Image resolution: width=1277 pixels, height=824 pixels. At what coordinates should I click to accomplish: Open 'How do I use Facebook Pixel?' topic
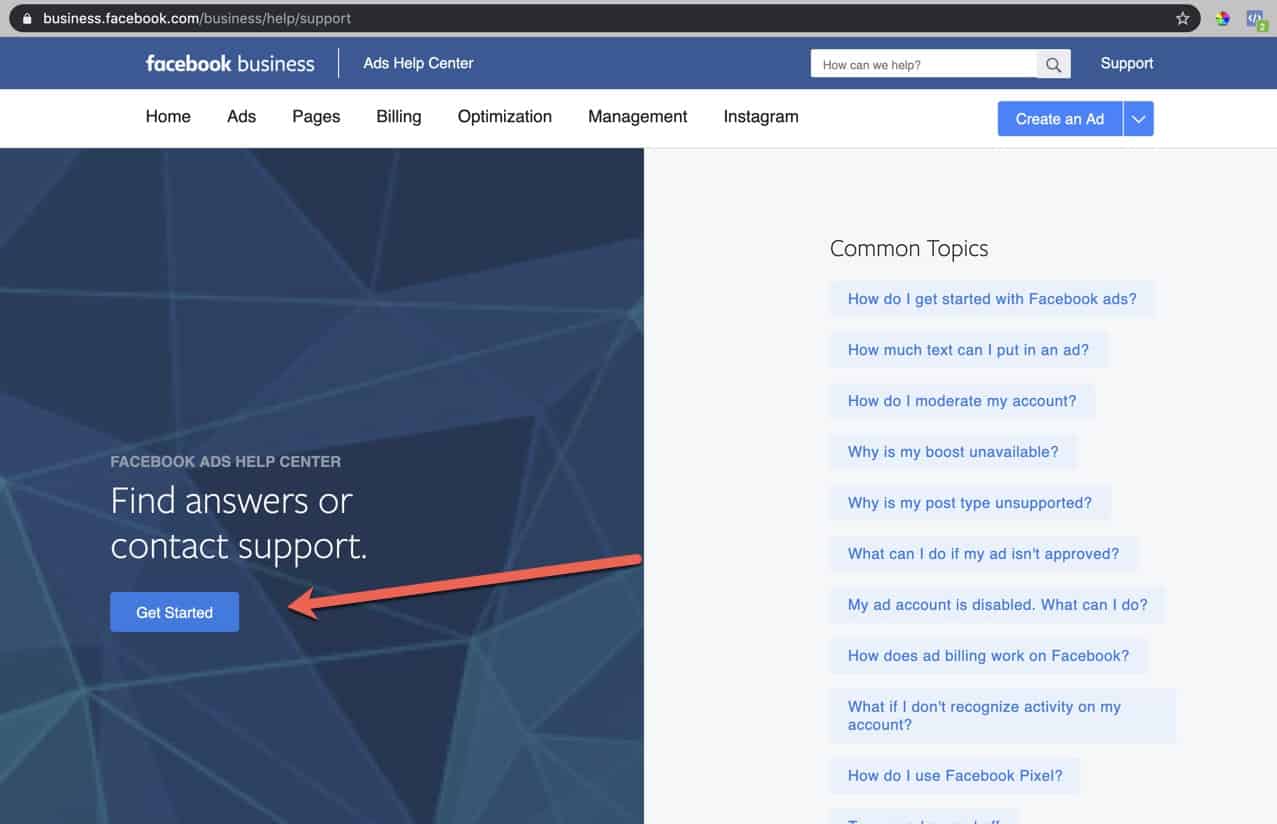coord(955,776)
